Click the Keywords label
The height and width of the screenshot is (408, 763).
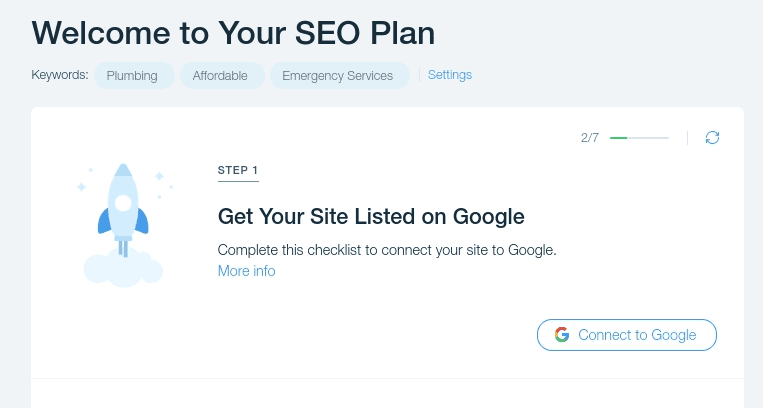coord(60,75)
